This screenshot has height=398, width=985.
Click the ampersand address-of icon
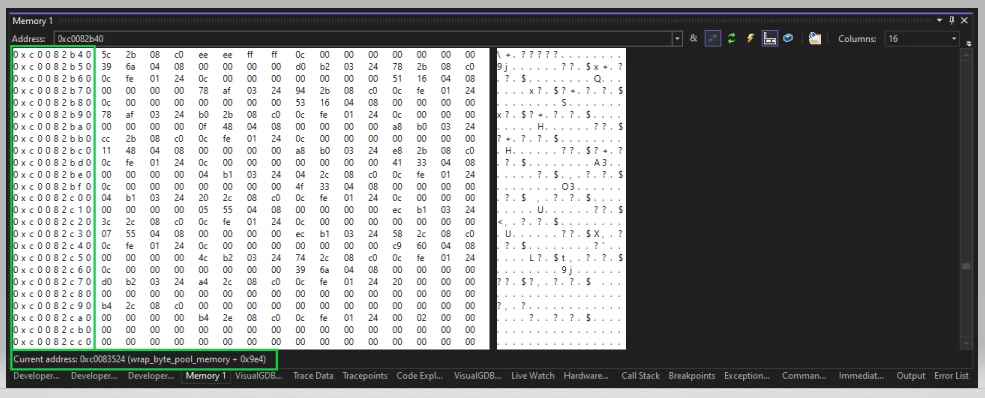click(694, 38)
